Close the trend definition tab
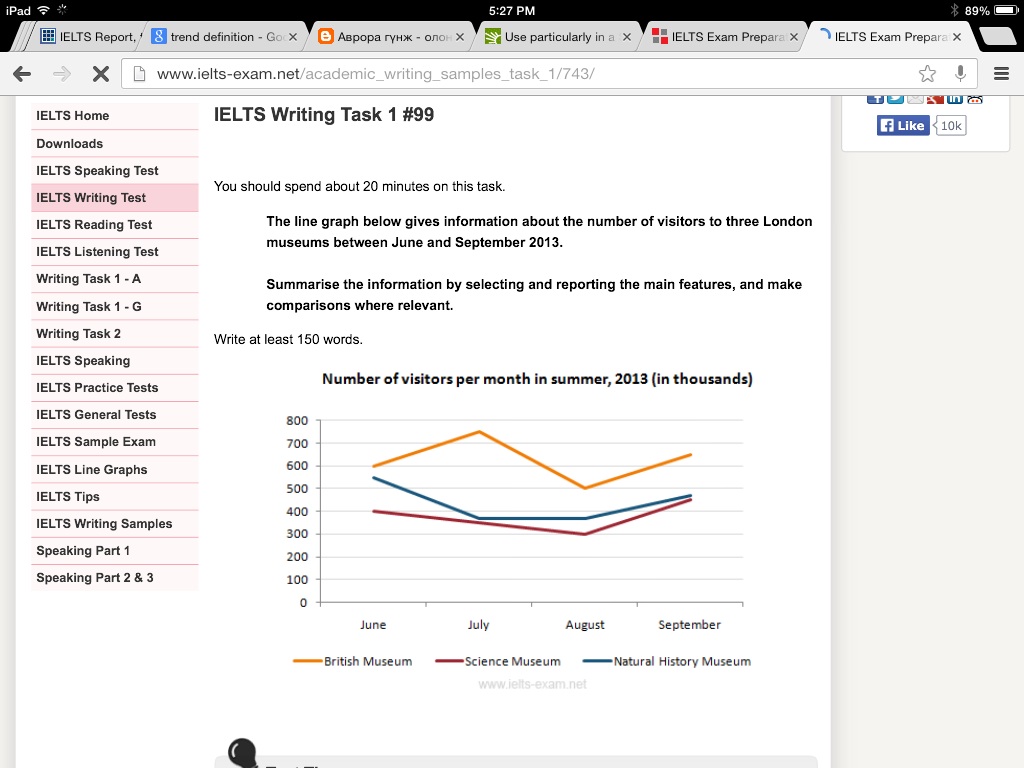This screenshot has width=1024, height=768. tap(293, 37)
